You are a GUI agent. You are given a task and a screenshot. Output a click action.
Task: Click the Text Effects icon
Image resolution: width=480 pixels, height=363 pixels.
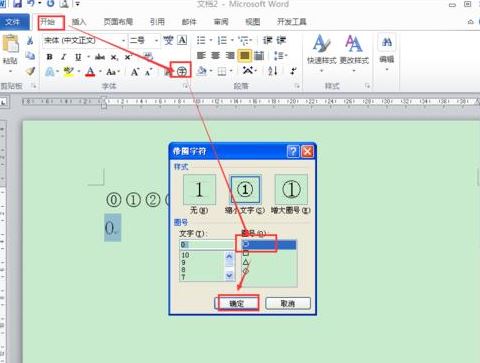coord(50,71)
